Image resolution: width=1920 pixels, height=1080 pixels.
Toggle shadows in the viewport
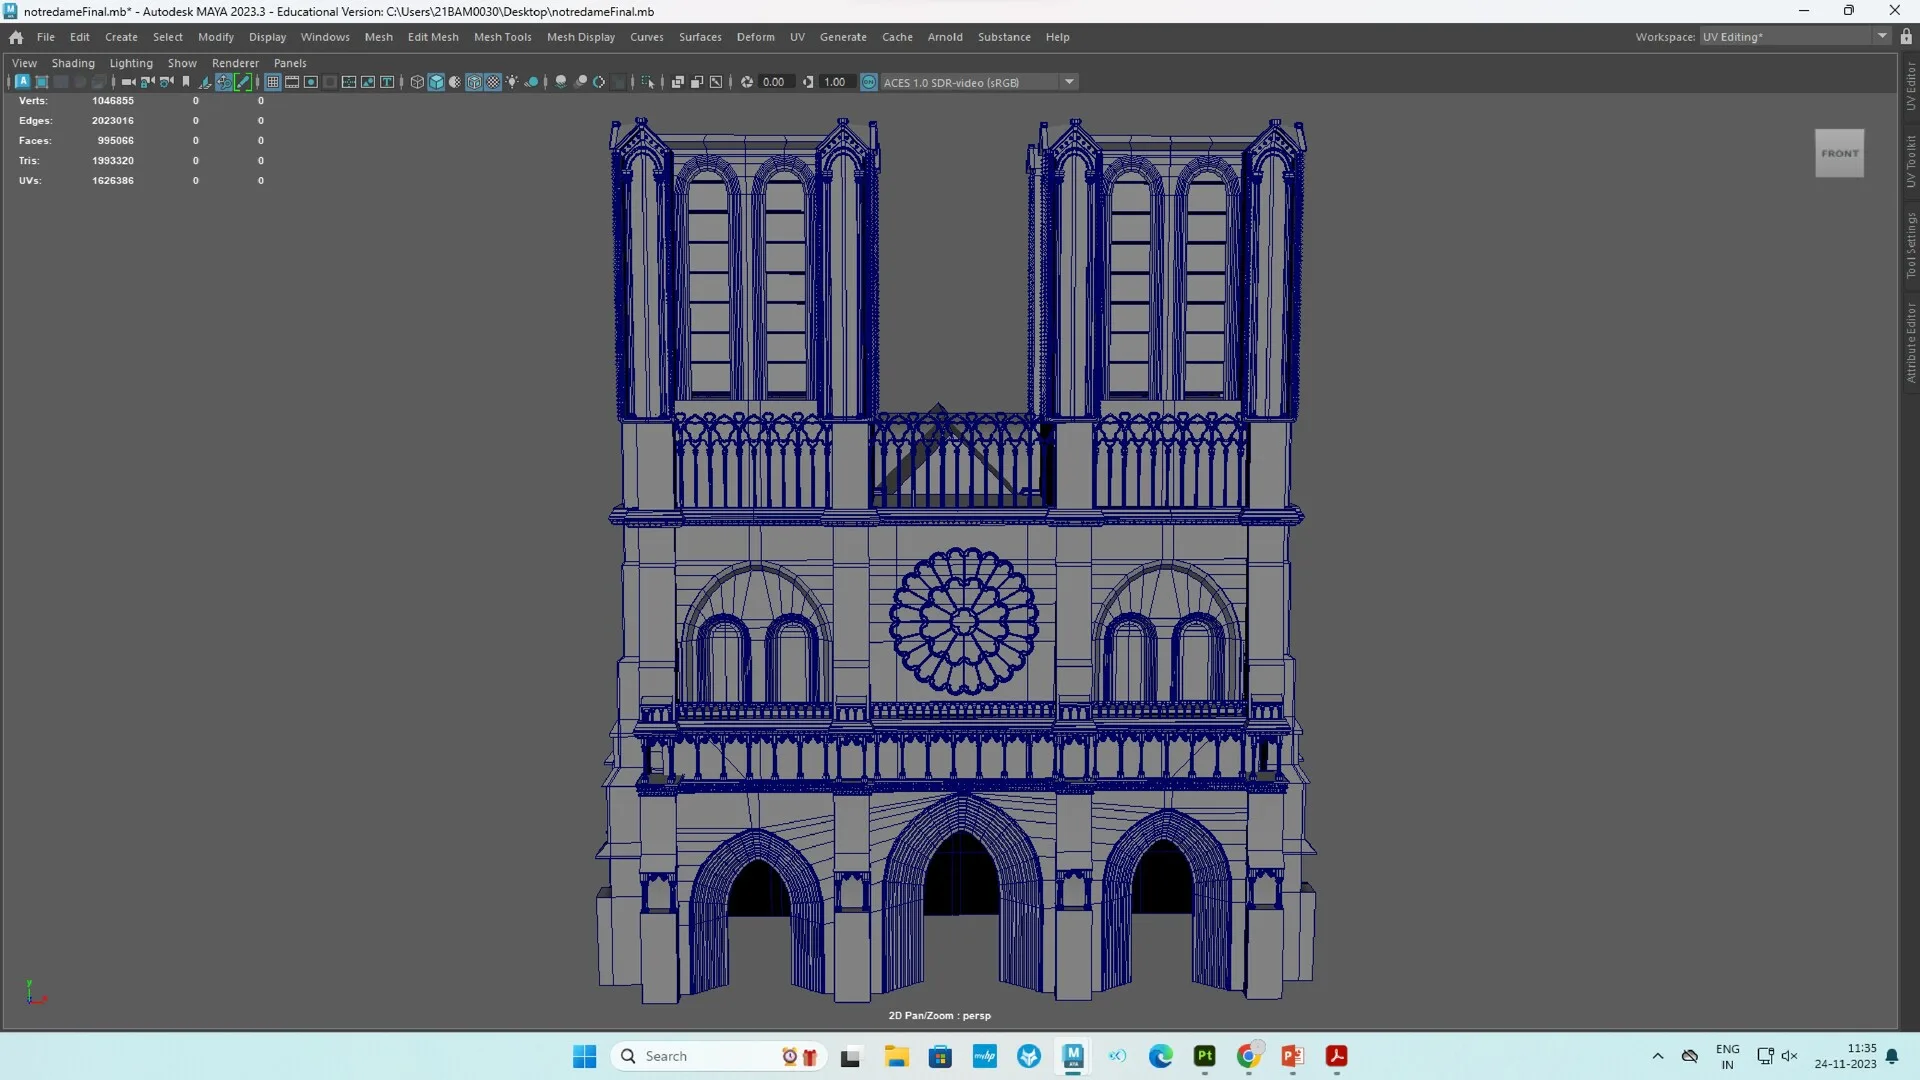coord(534,82)
